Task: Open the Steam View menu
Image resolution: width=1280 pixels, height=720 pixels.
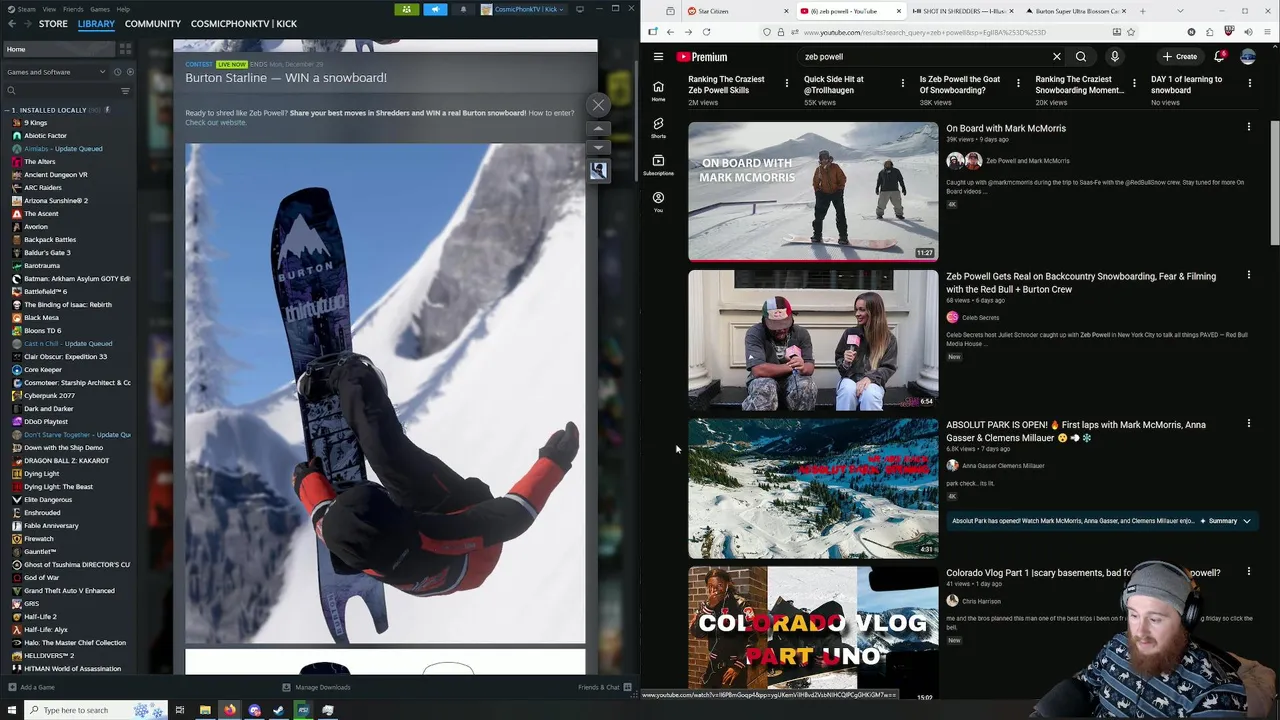Action: [x=49, y=9]
